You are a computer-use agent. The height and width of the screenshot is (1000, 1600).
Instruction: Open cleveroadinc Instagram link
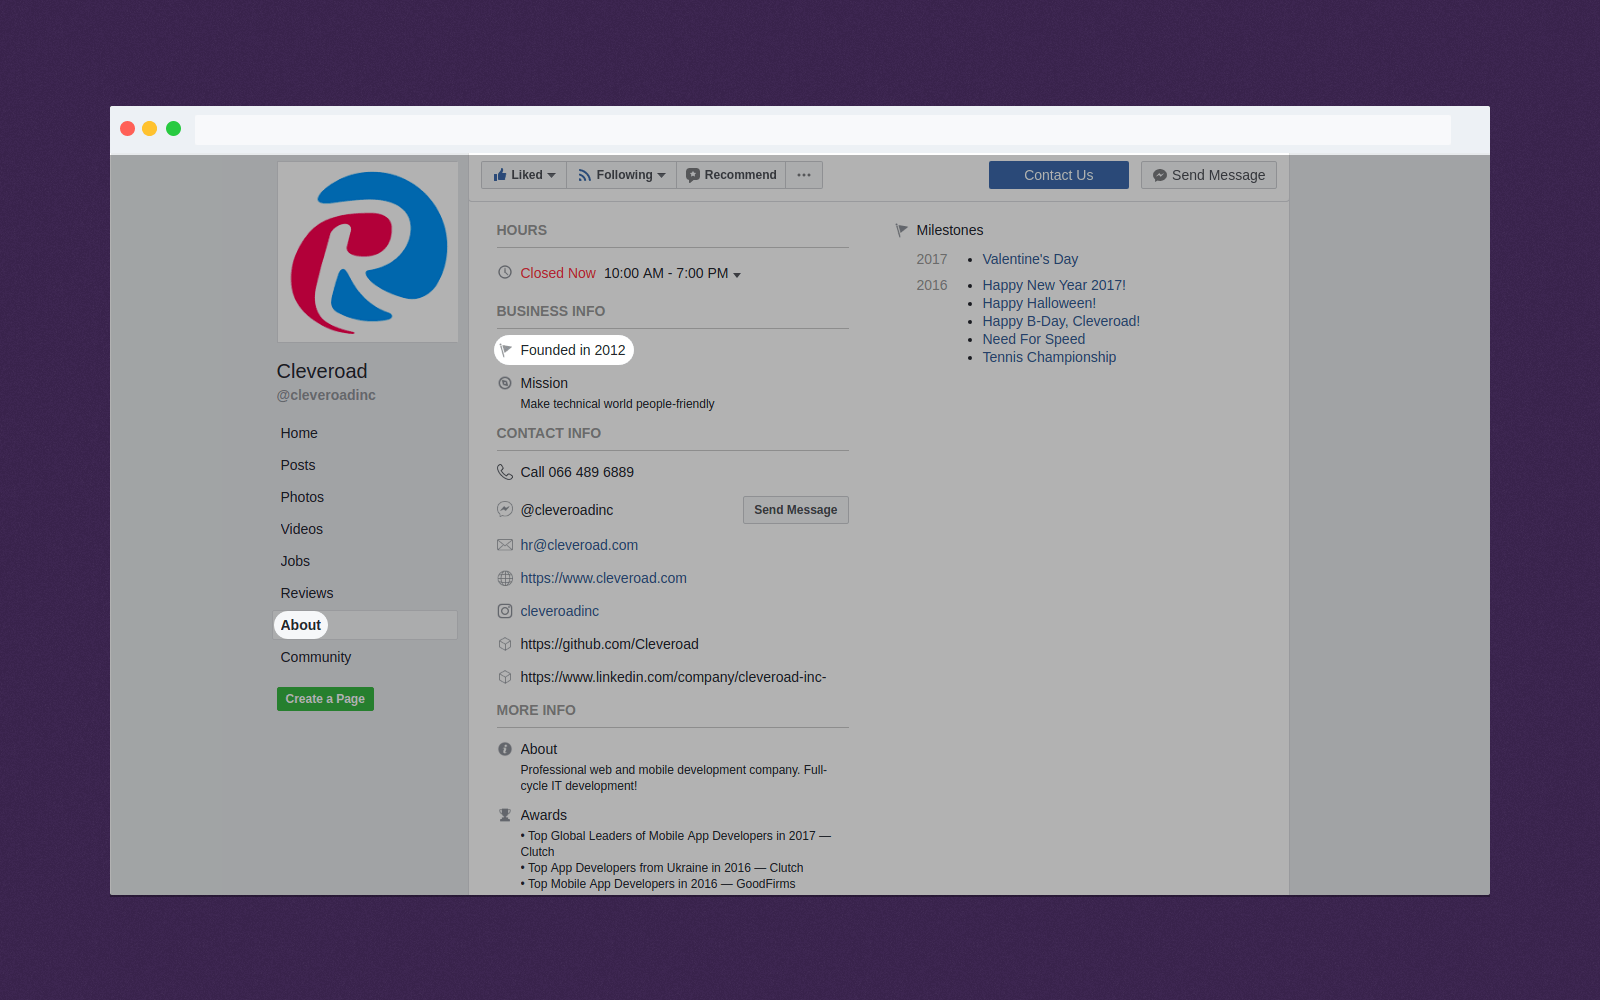coord(559,611)
